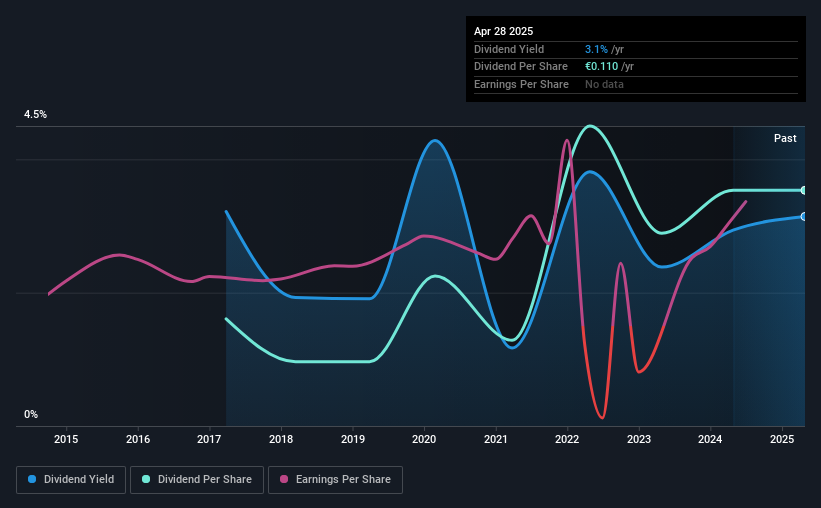821x508 pixels.
Task: Click the 2024 x-axis label
Action: [x=710, y=439]
